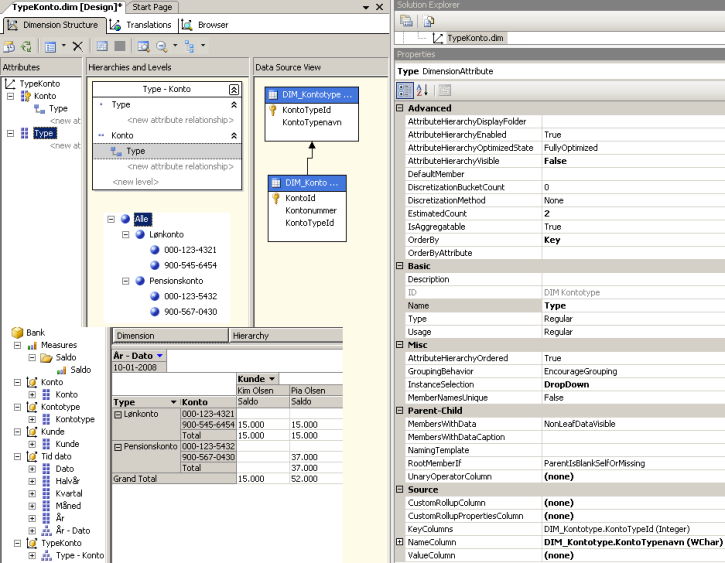Select the Saldo measure

click(80, 370)
